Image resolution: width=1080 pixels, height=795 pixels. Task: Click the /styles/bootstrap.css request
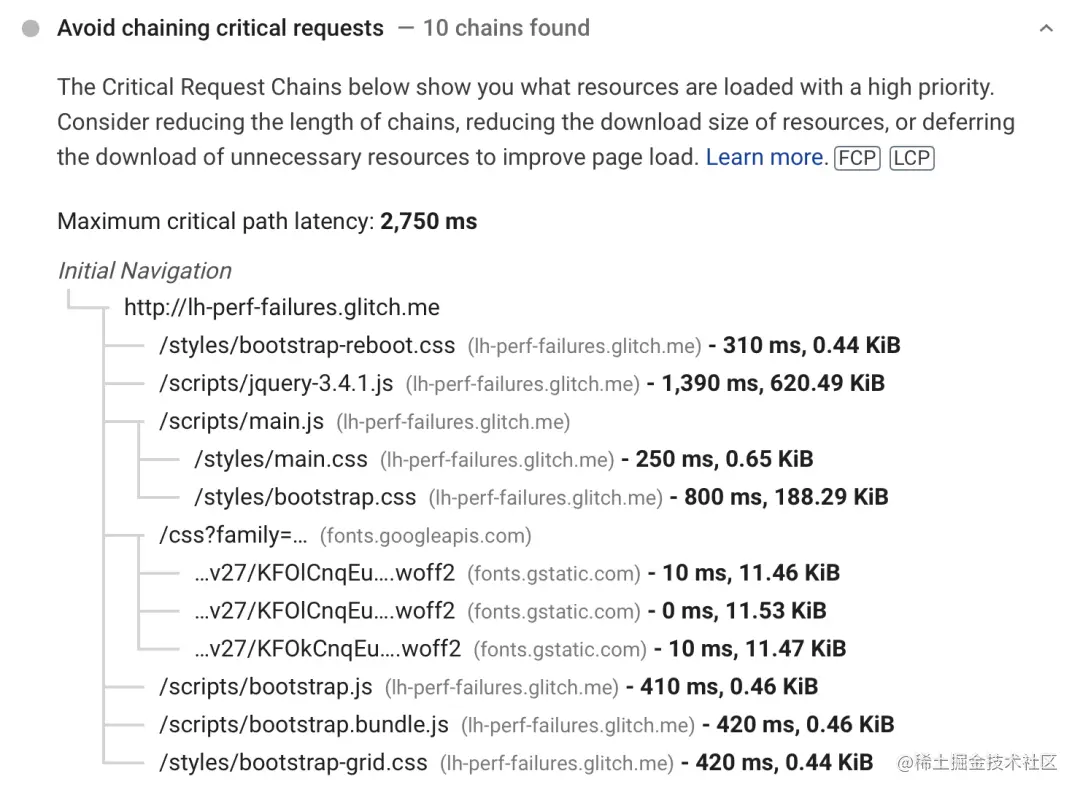[x=305, y=497]
